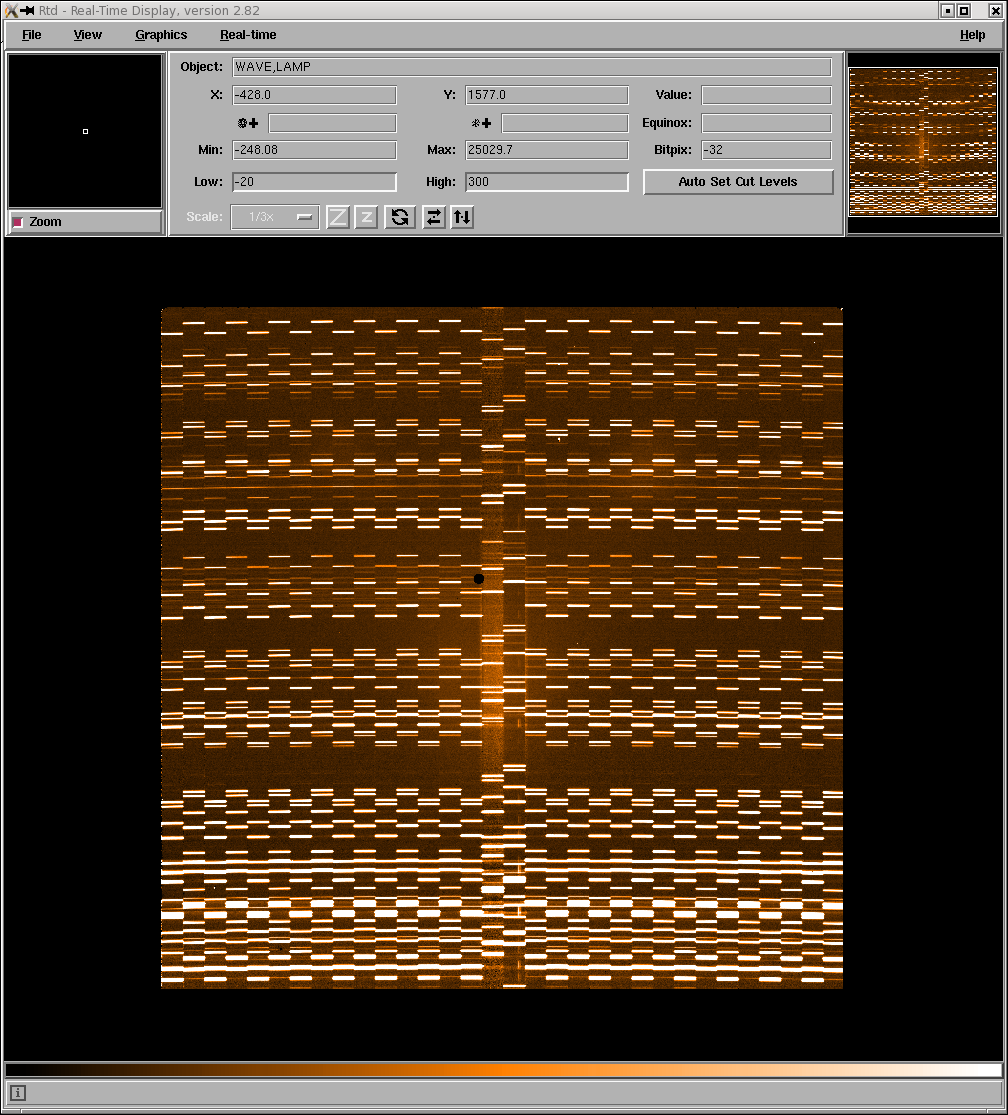Open the Help menu
This screenshot has width=1008, height=1115.
972,35
